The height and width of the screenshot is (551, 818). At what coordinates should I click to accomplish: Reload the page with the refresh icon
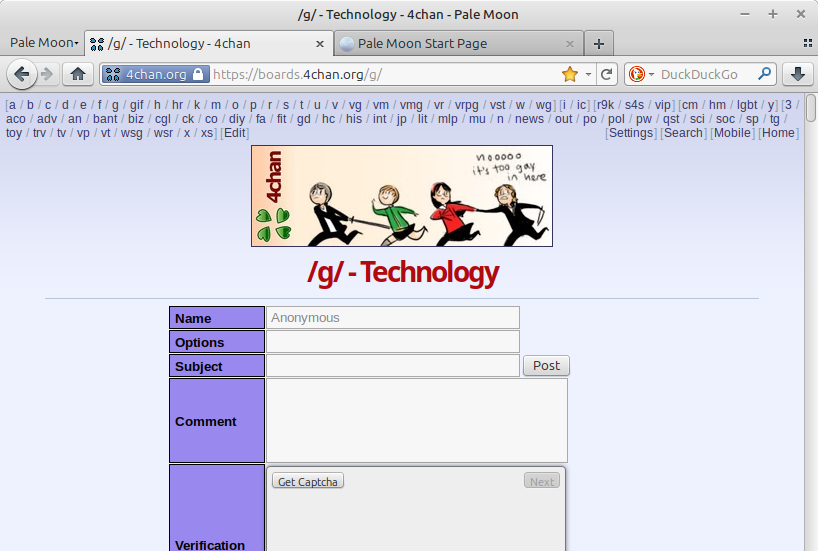click(606, 74)
